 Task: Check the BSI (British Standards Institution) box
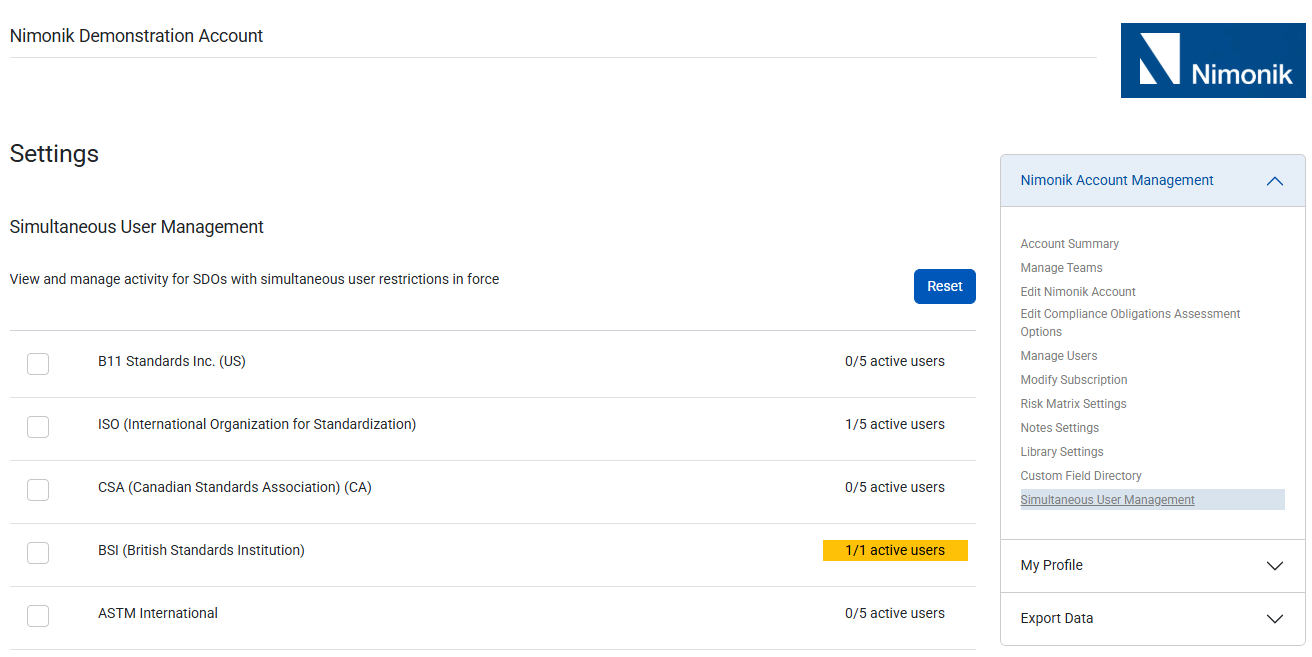point(38,553)
